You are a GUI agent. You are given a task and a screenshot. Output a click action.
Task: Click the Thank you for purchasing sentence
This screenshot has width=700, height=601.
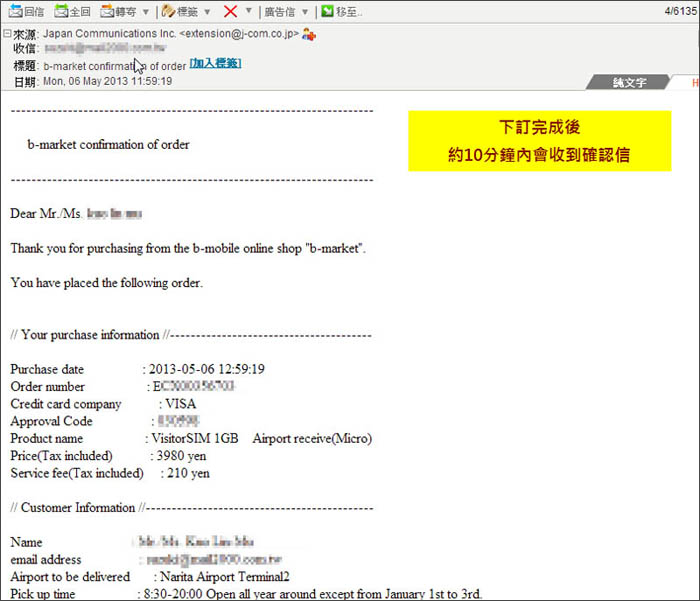[188, 248]
